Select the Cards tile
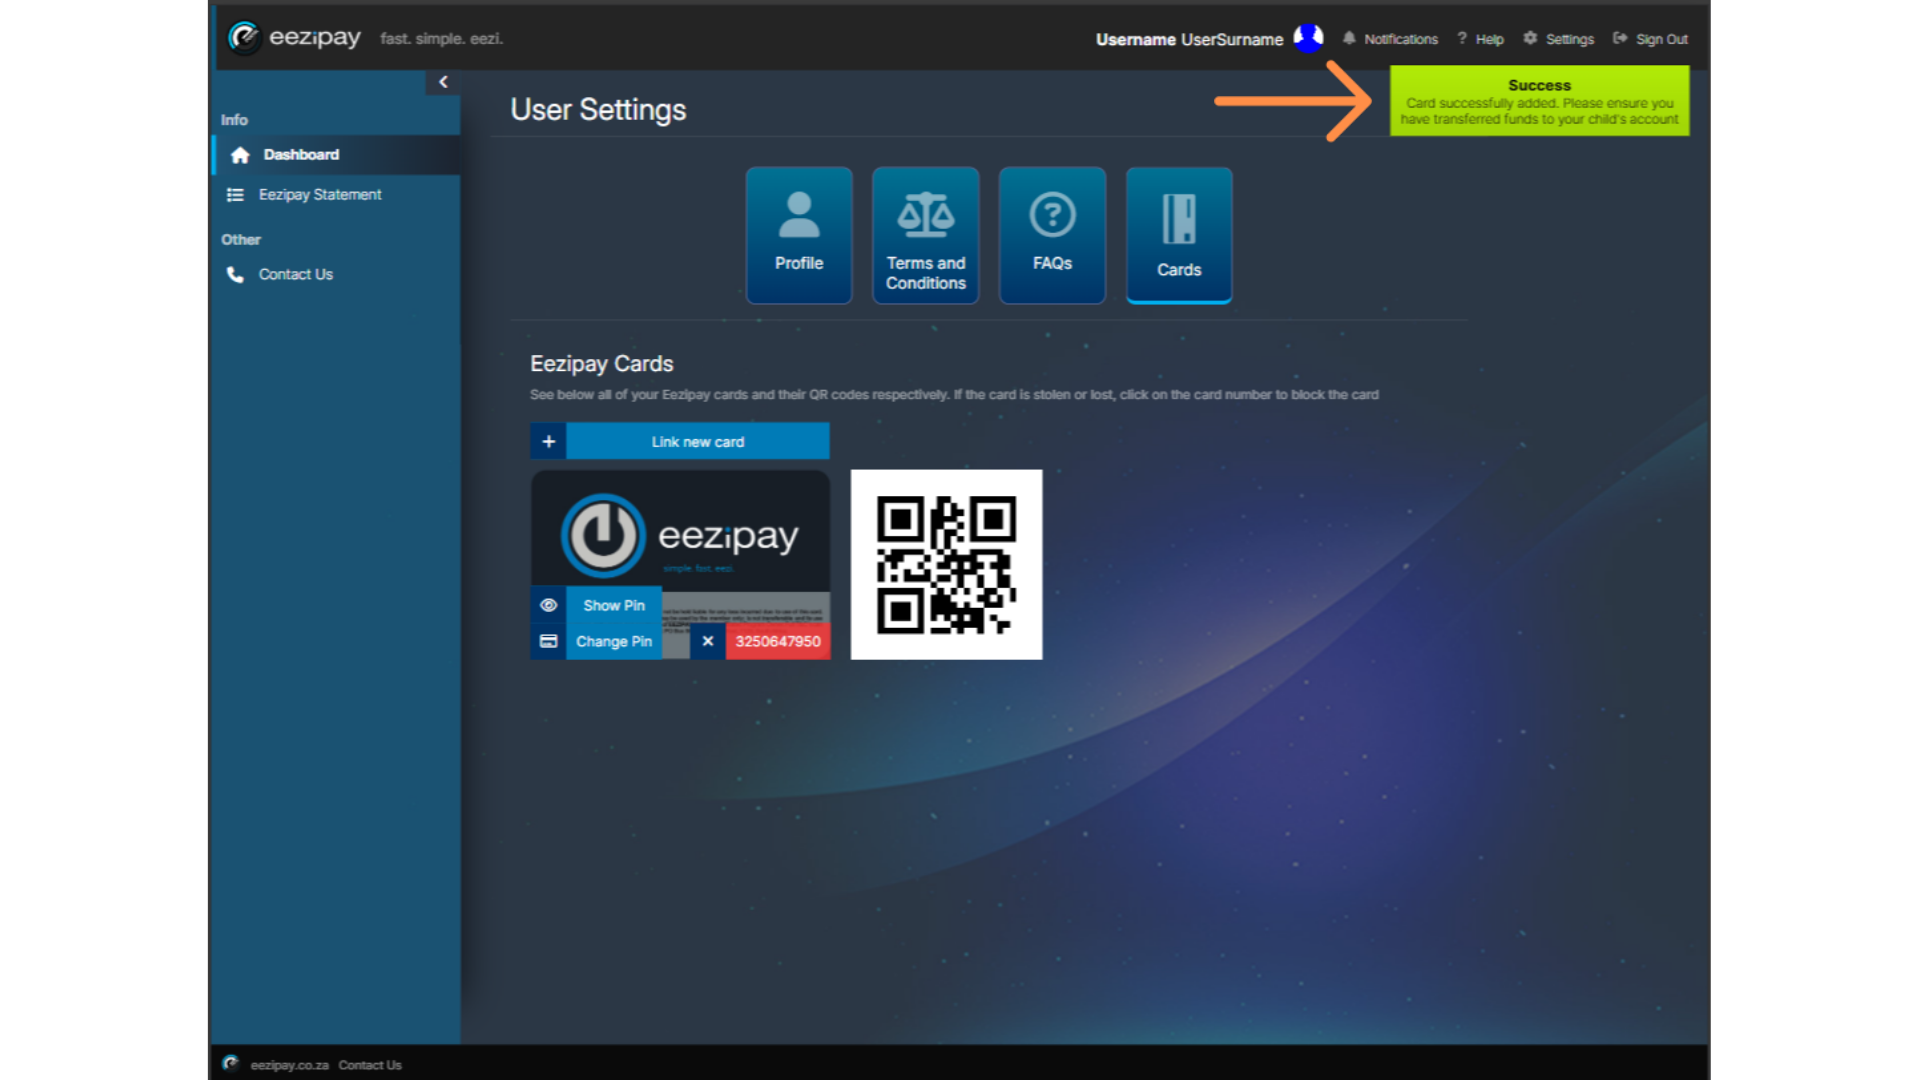Viewport: 1920px width, 1080px height. click(1179, 235)
